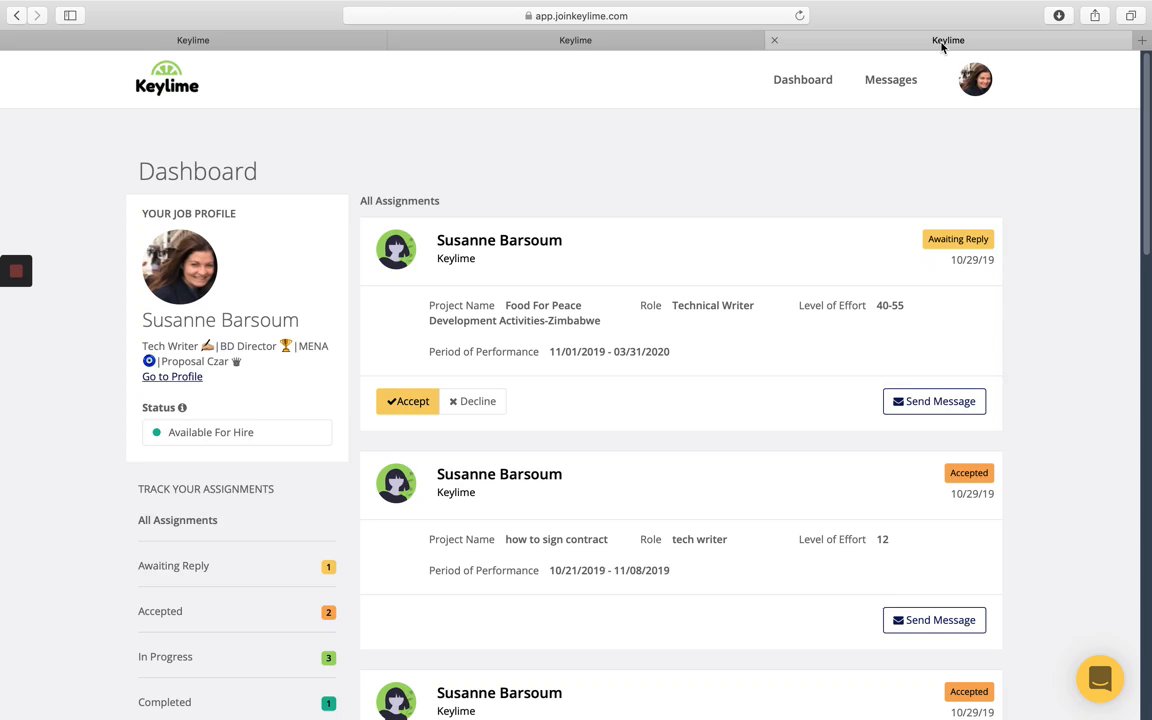This screenshot has width=1152, height=720.
Task: Filter by In Progress assignments
Action: 165,657
